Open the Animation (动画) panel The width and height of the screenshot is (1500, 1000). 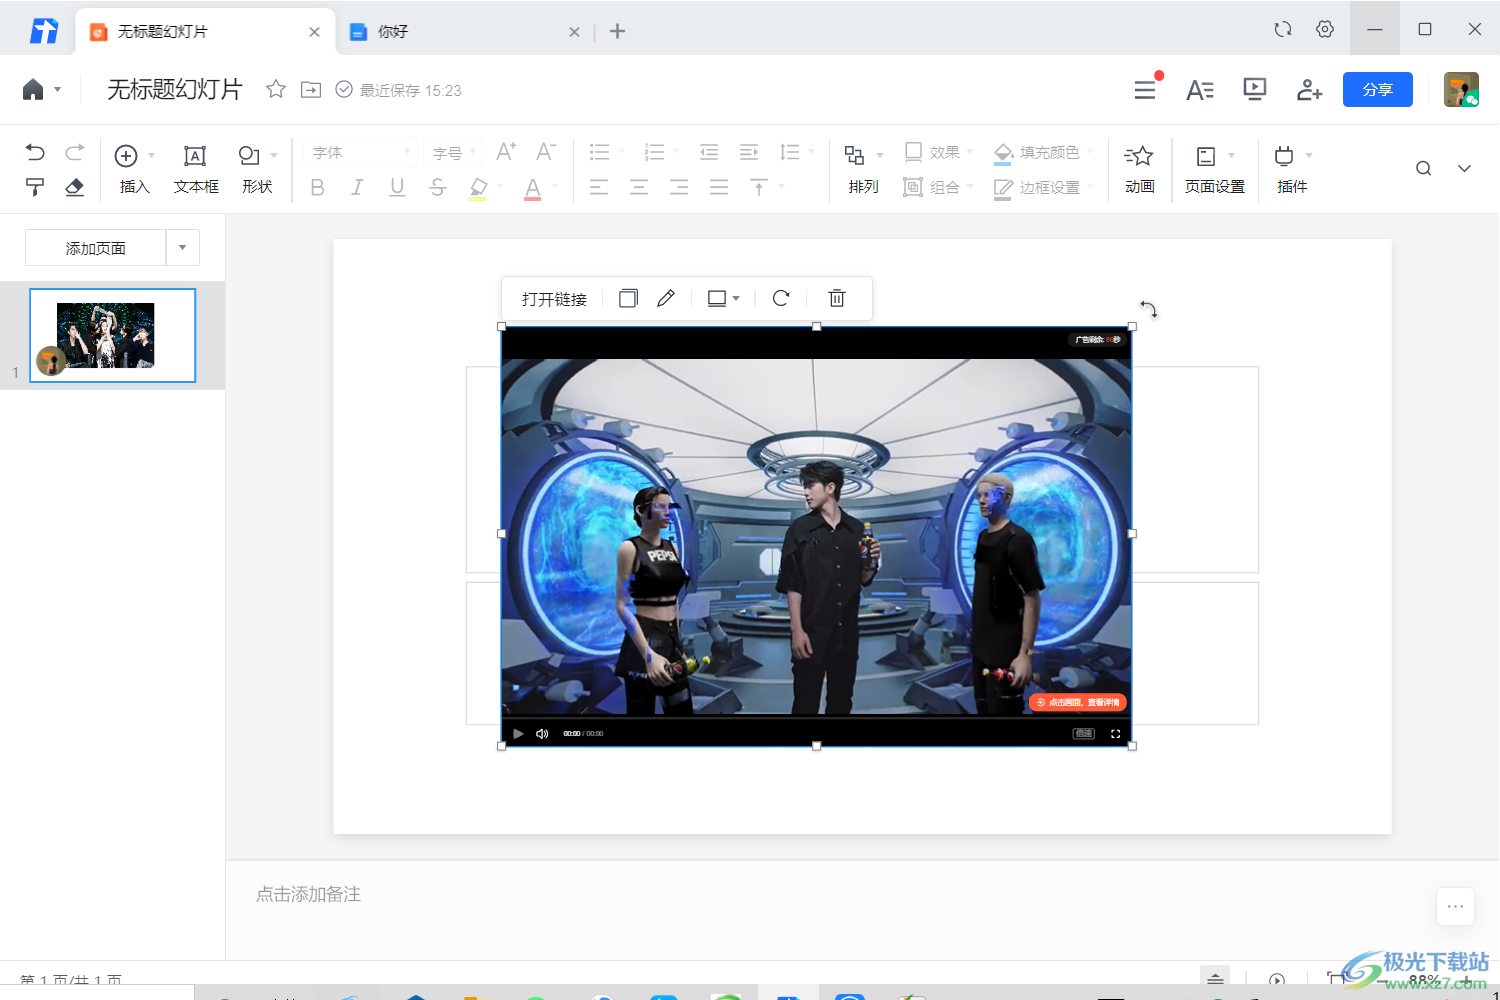(1139, 168)
